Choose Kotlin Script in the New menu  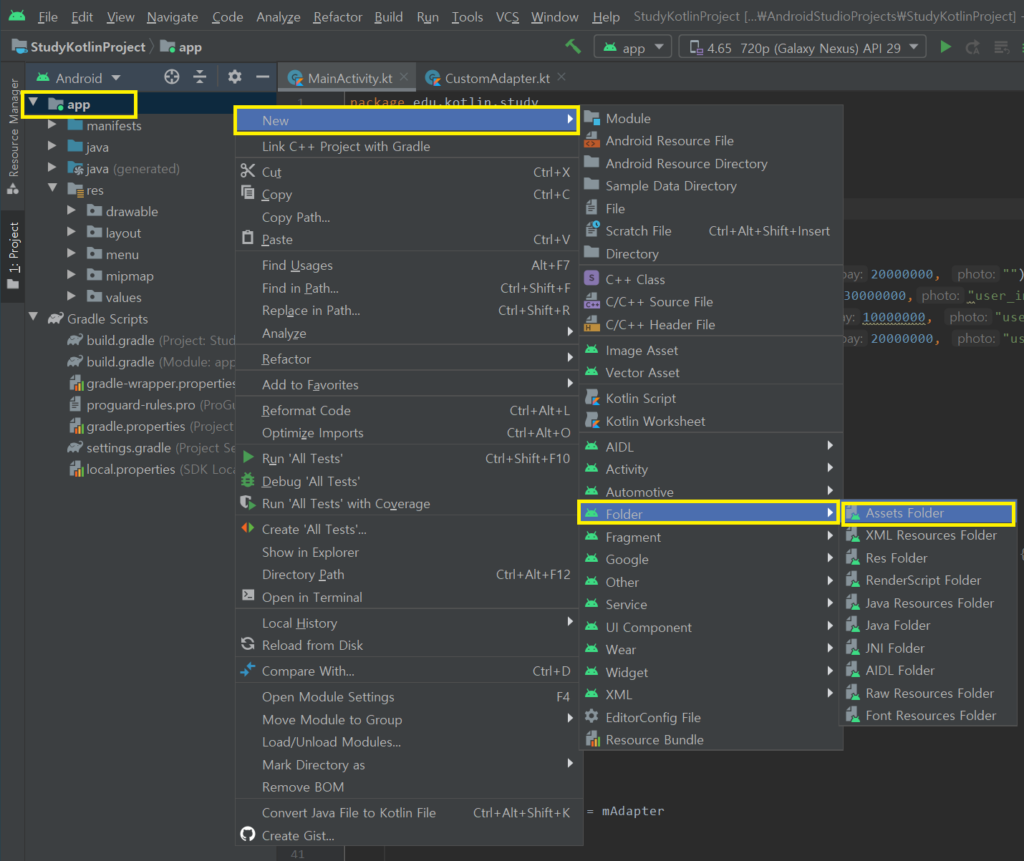(x=640, y=398)
